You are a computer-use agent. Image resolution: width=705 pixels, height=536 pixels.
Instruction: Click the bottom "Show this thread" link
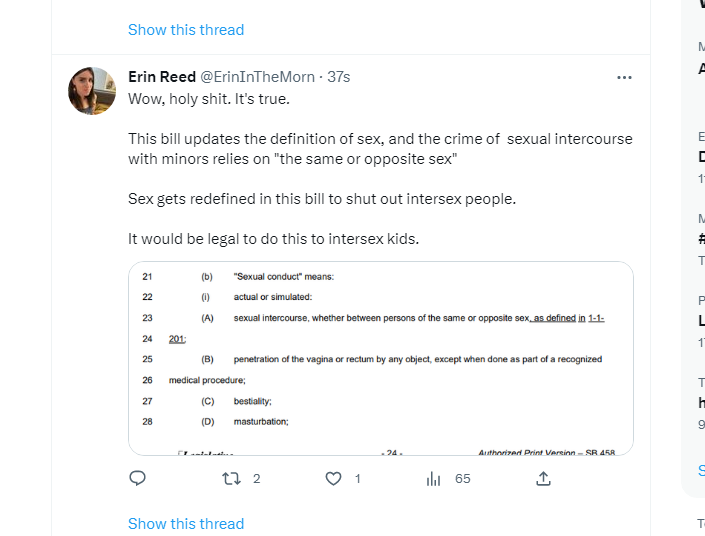pyautogui.click(x=186, y=524)
